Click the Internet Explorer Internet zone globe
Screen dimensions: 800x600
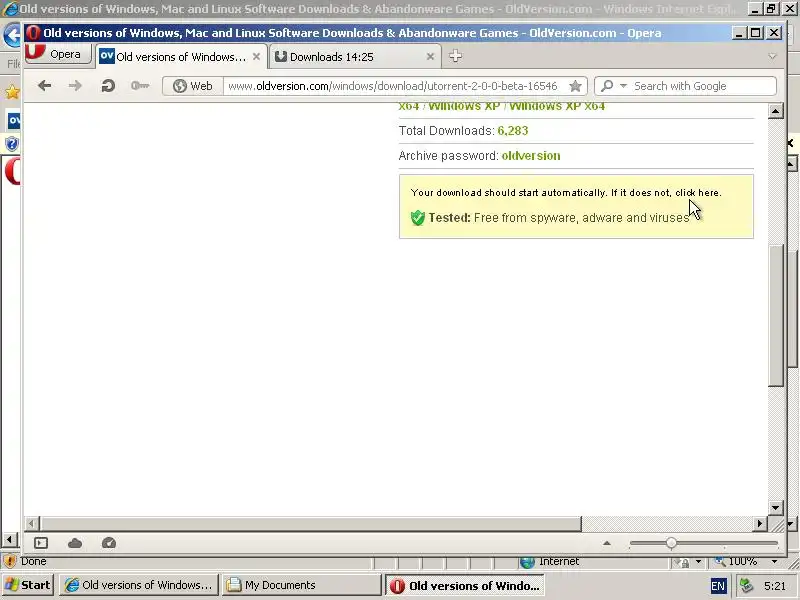[x=527, y=562]
